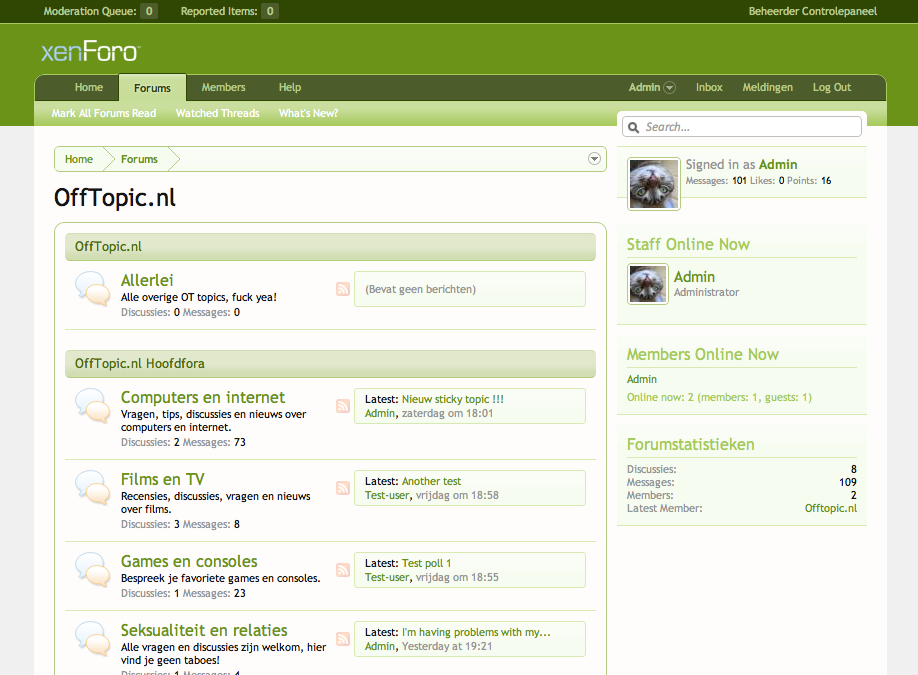The image size is (918, 675).
Task: Open latest thread Another test
Action: tap(431, 481)
